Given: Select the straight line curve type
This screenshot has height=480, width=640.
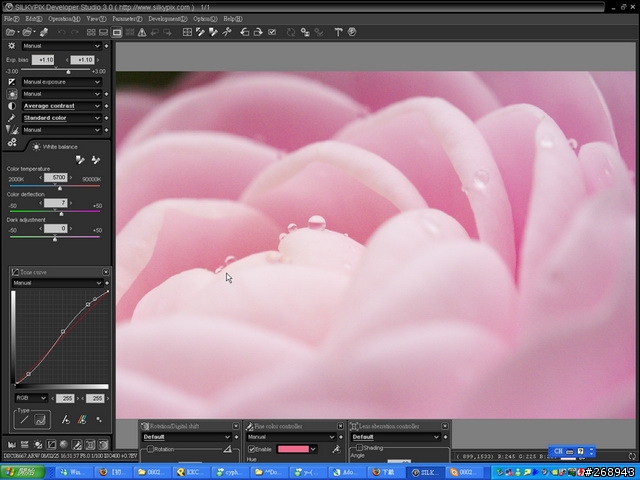Looking at the screenshot, I should 24,420.
